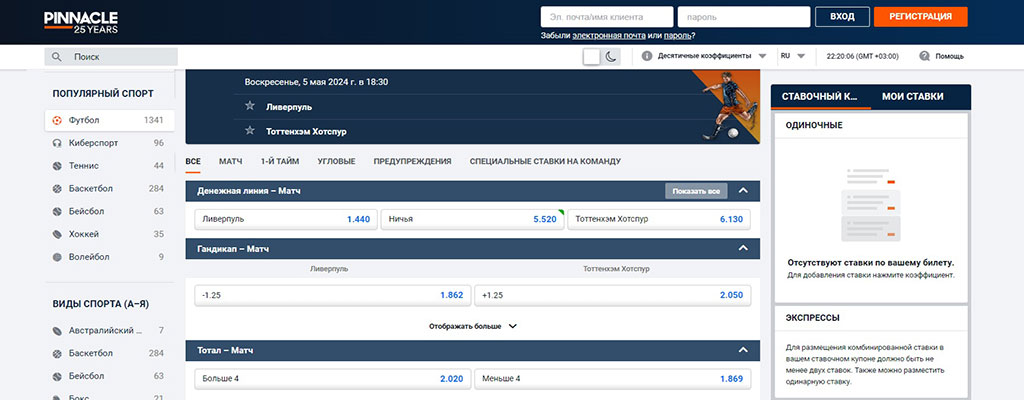The height and width of the screenshot is (400, 1024).
Task: Favorite Тоттенхэм Хотспур with the star icon
Action: (x=249, y=131)
